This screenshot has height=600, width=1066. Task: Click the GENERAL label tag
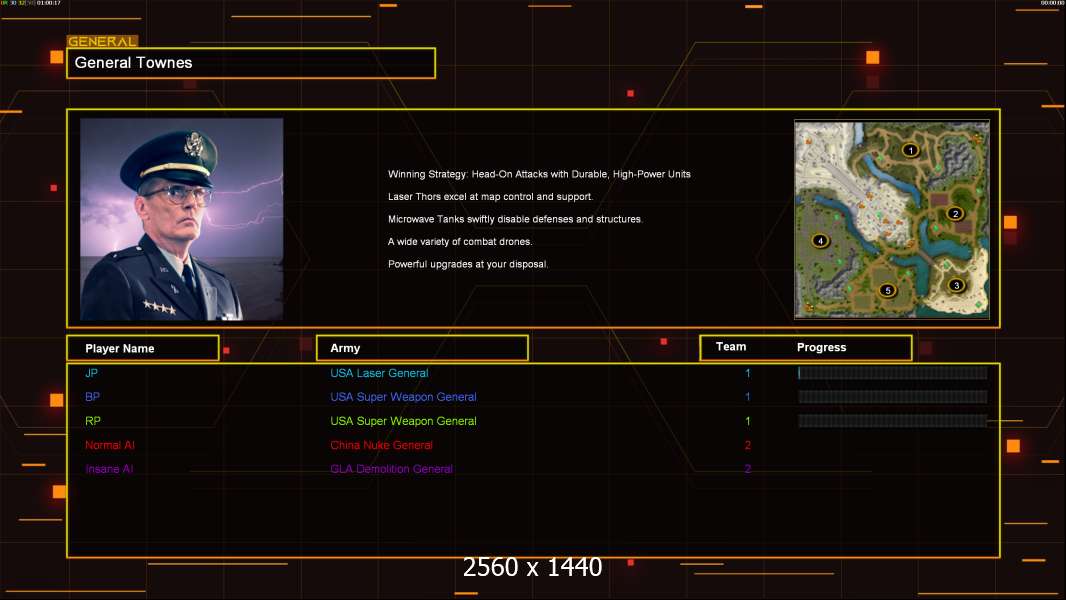coord(102,41)
